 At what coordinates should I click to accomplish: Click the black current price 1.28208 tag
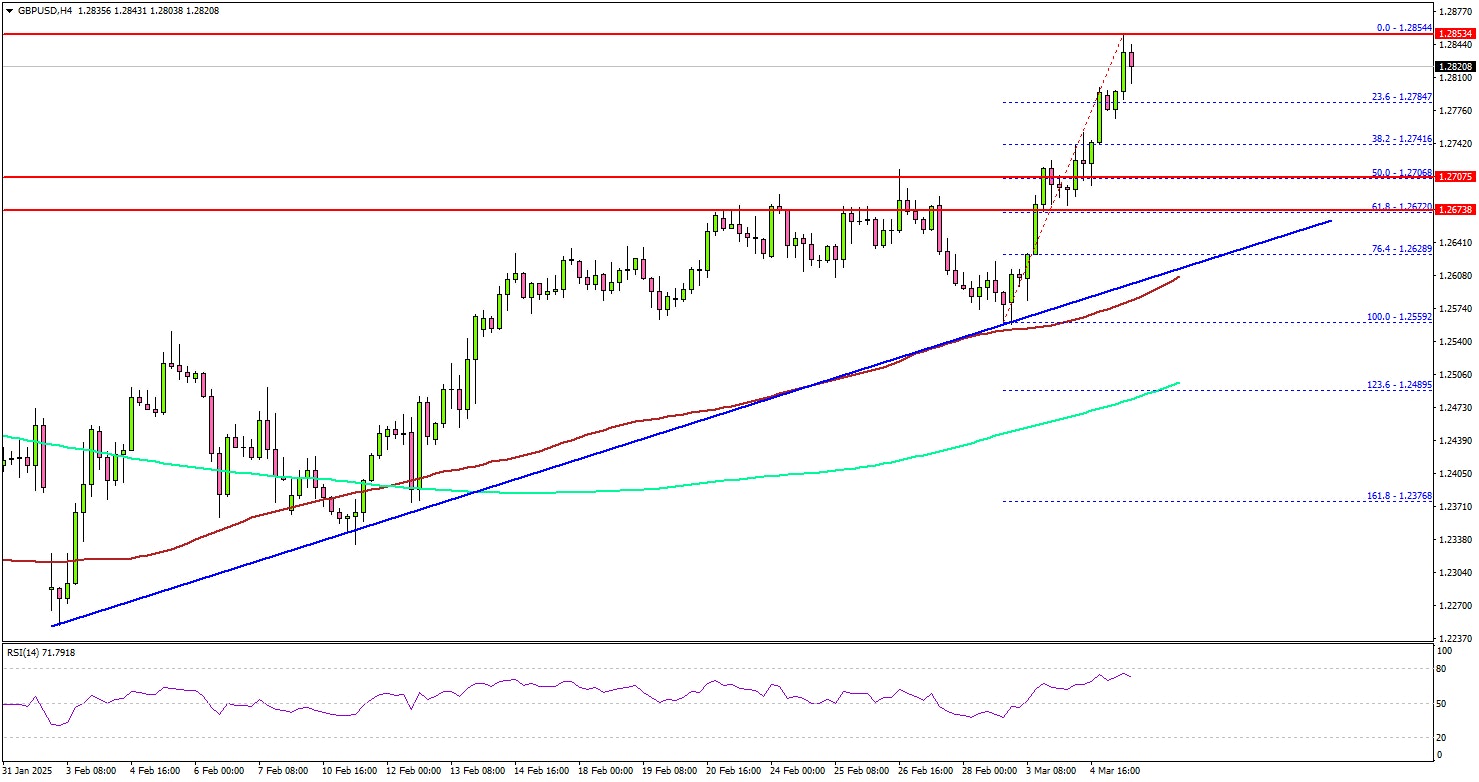click(x=1457, y=67)
